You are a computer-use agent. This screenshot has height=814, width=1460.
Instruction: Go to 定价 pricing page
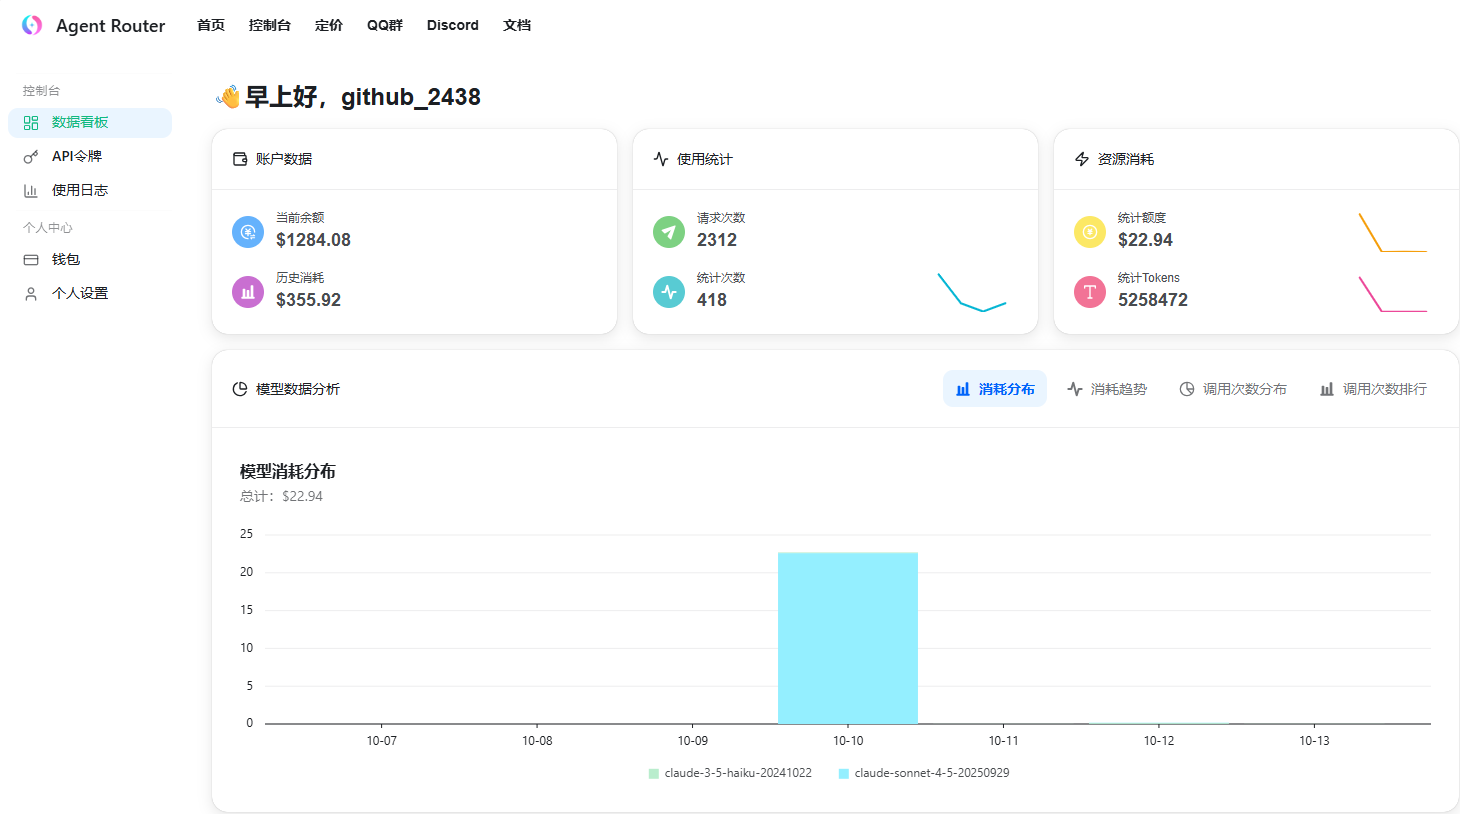[x=329, y=25]
